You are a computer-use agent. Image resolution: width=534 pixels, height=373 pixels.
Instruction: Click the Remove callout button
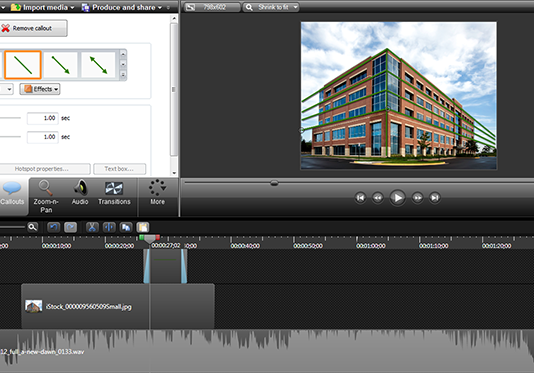pos(33,28)
